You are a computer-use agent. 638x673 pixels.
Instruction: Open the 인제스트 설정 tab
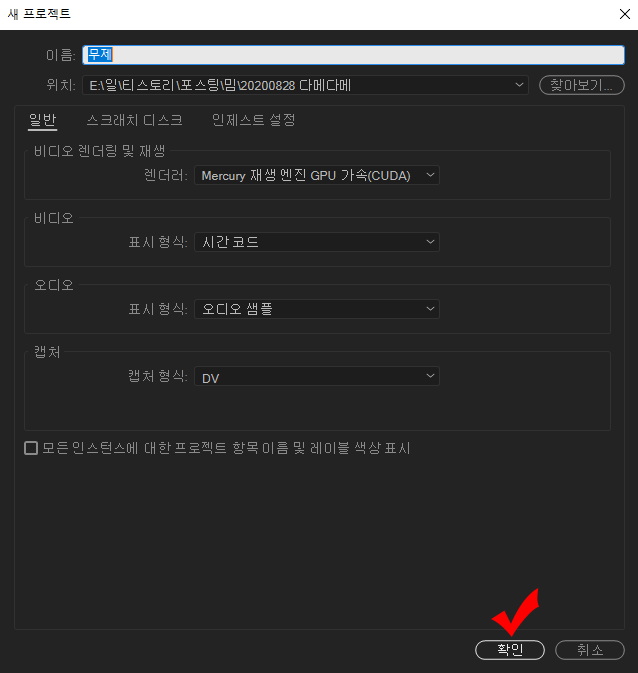pos(253,120)
